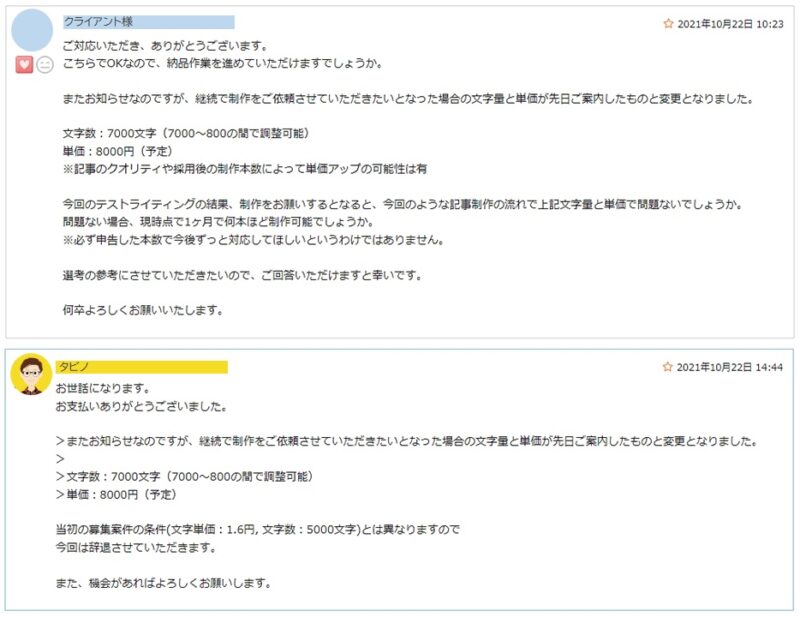Click the quoted >単価:8000円 line in reply
The image size is (800, 617).
pos(116,494)
